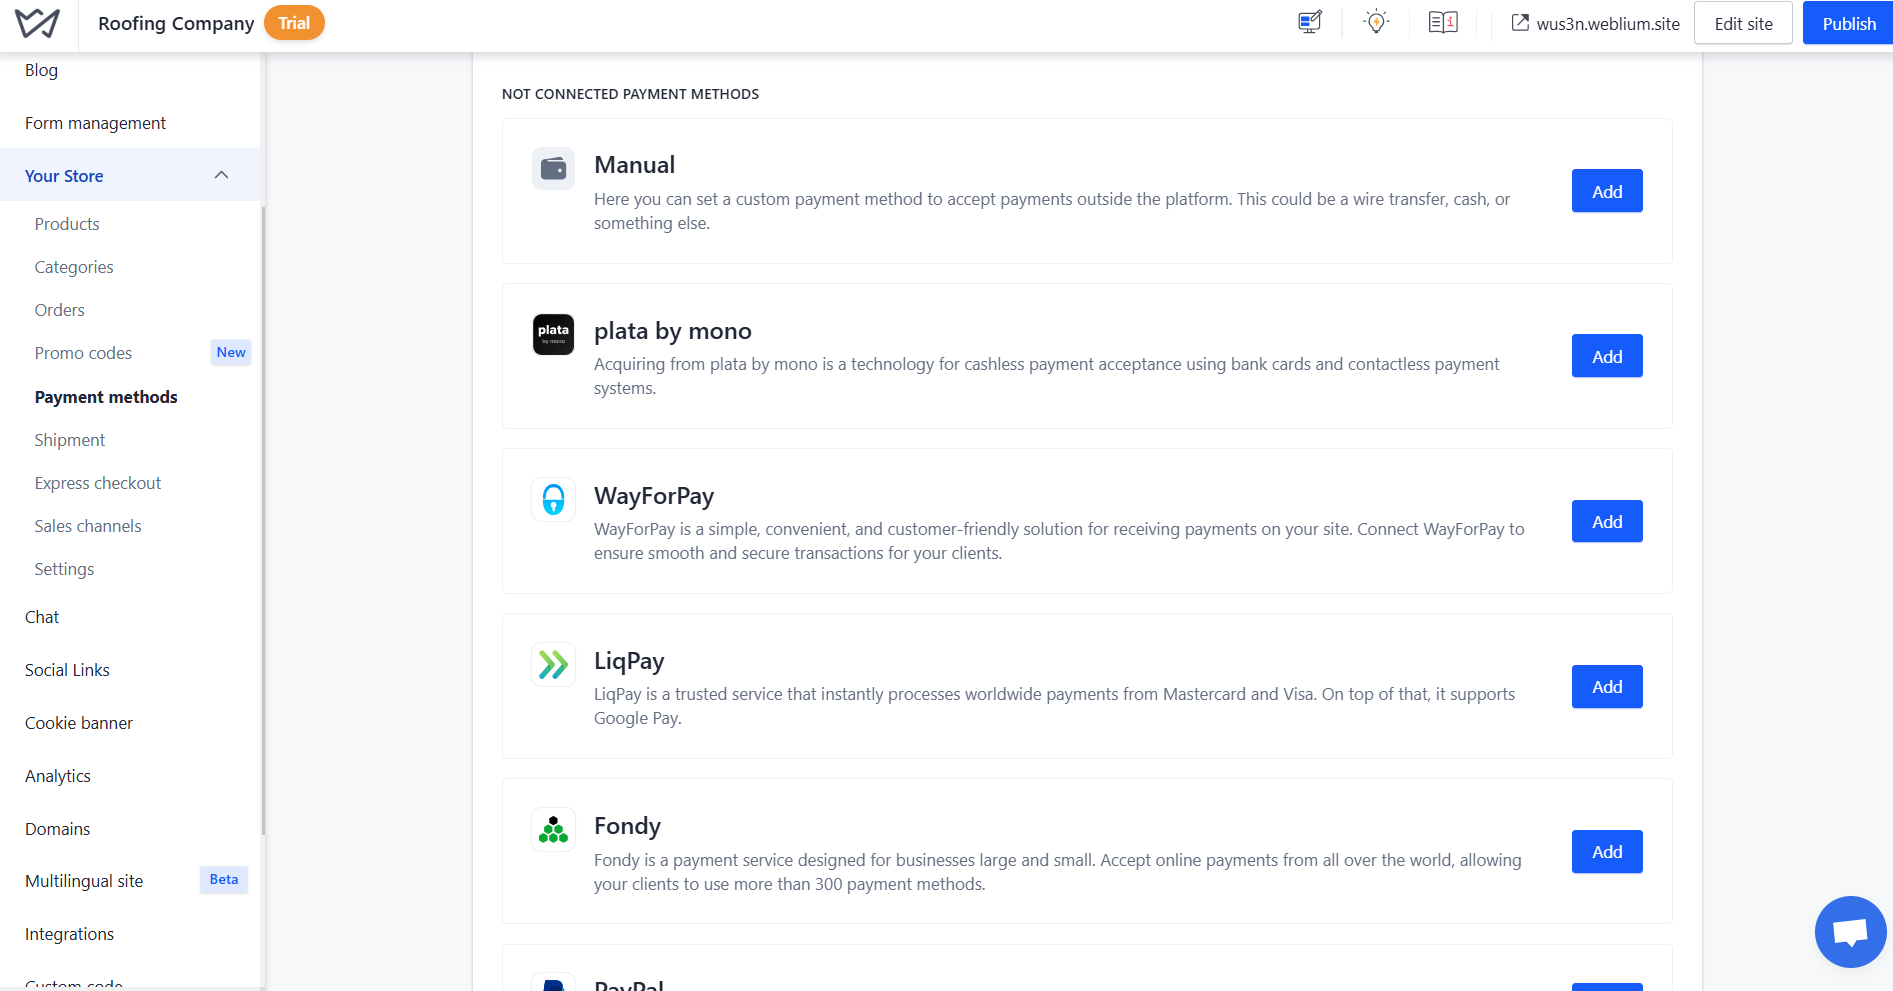Open the Shipment store submenu item
This screenshot has width=1893, height=991.
click(70, 440)
